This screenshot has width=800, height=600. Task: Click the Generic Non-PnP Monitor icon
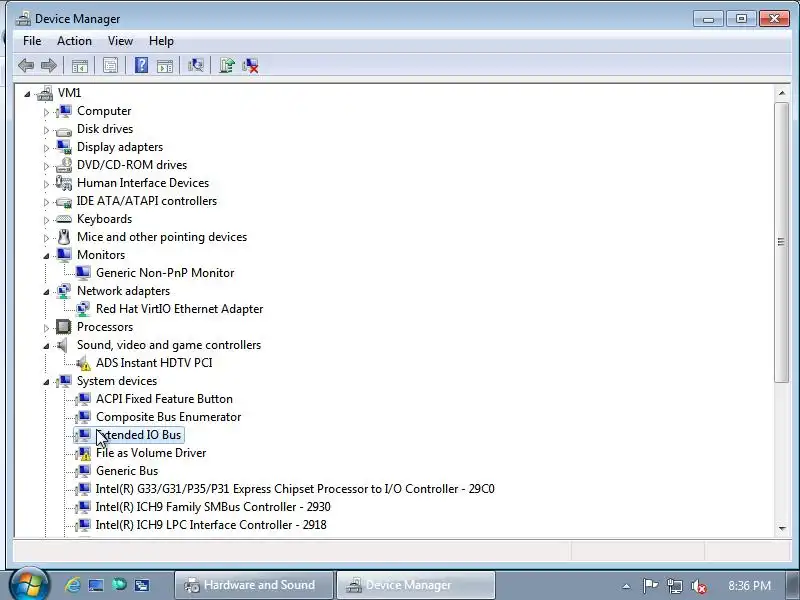pyautogui.click(x=83, y=273)
